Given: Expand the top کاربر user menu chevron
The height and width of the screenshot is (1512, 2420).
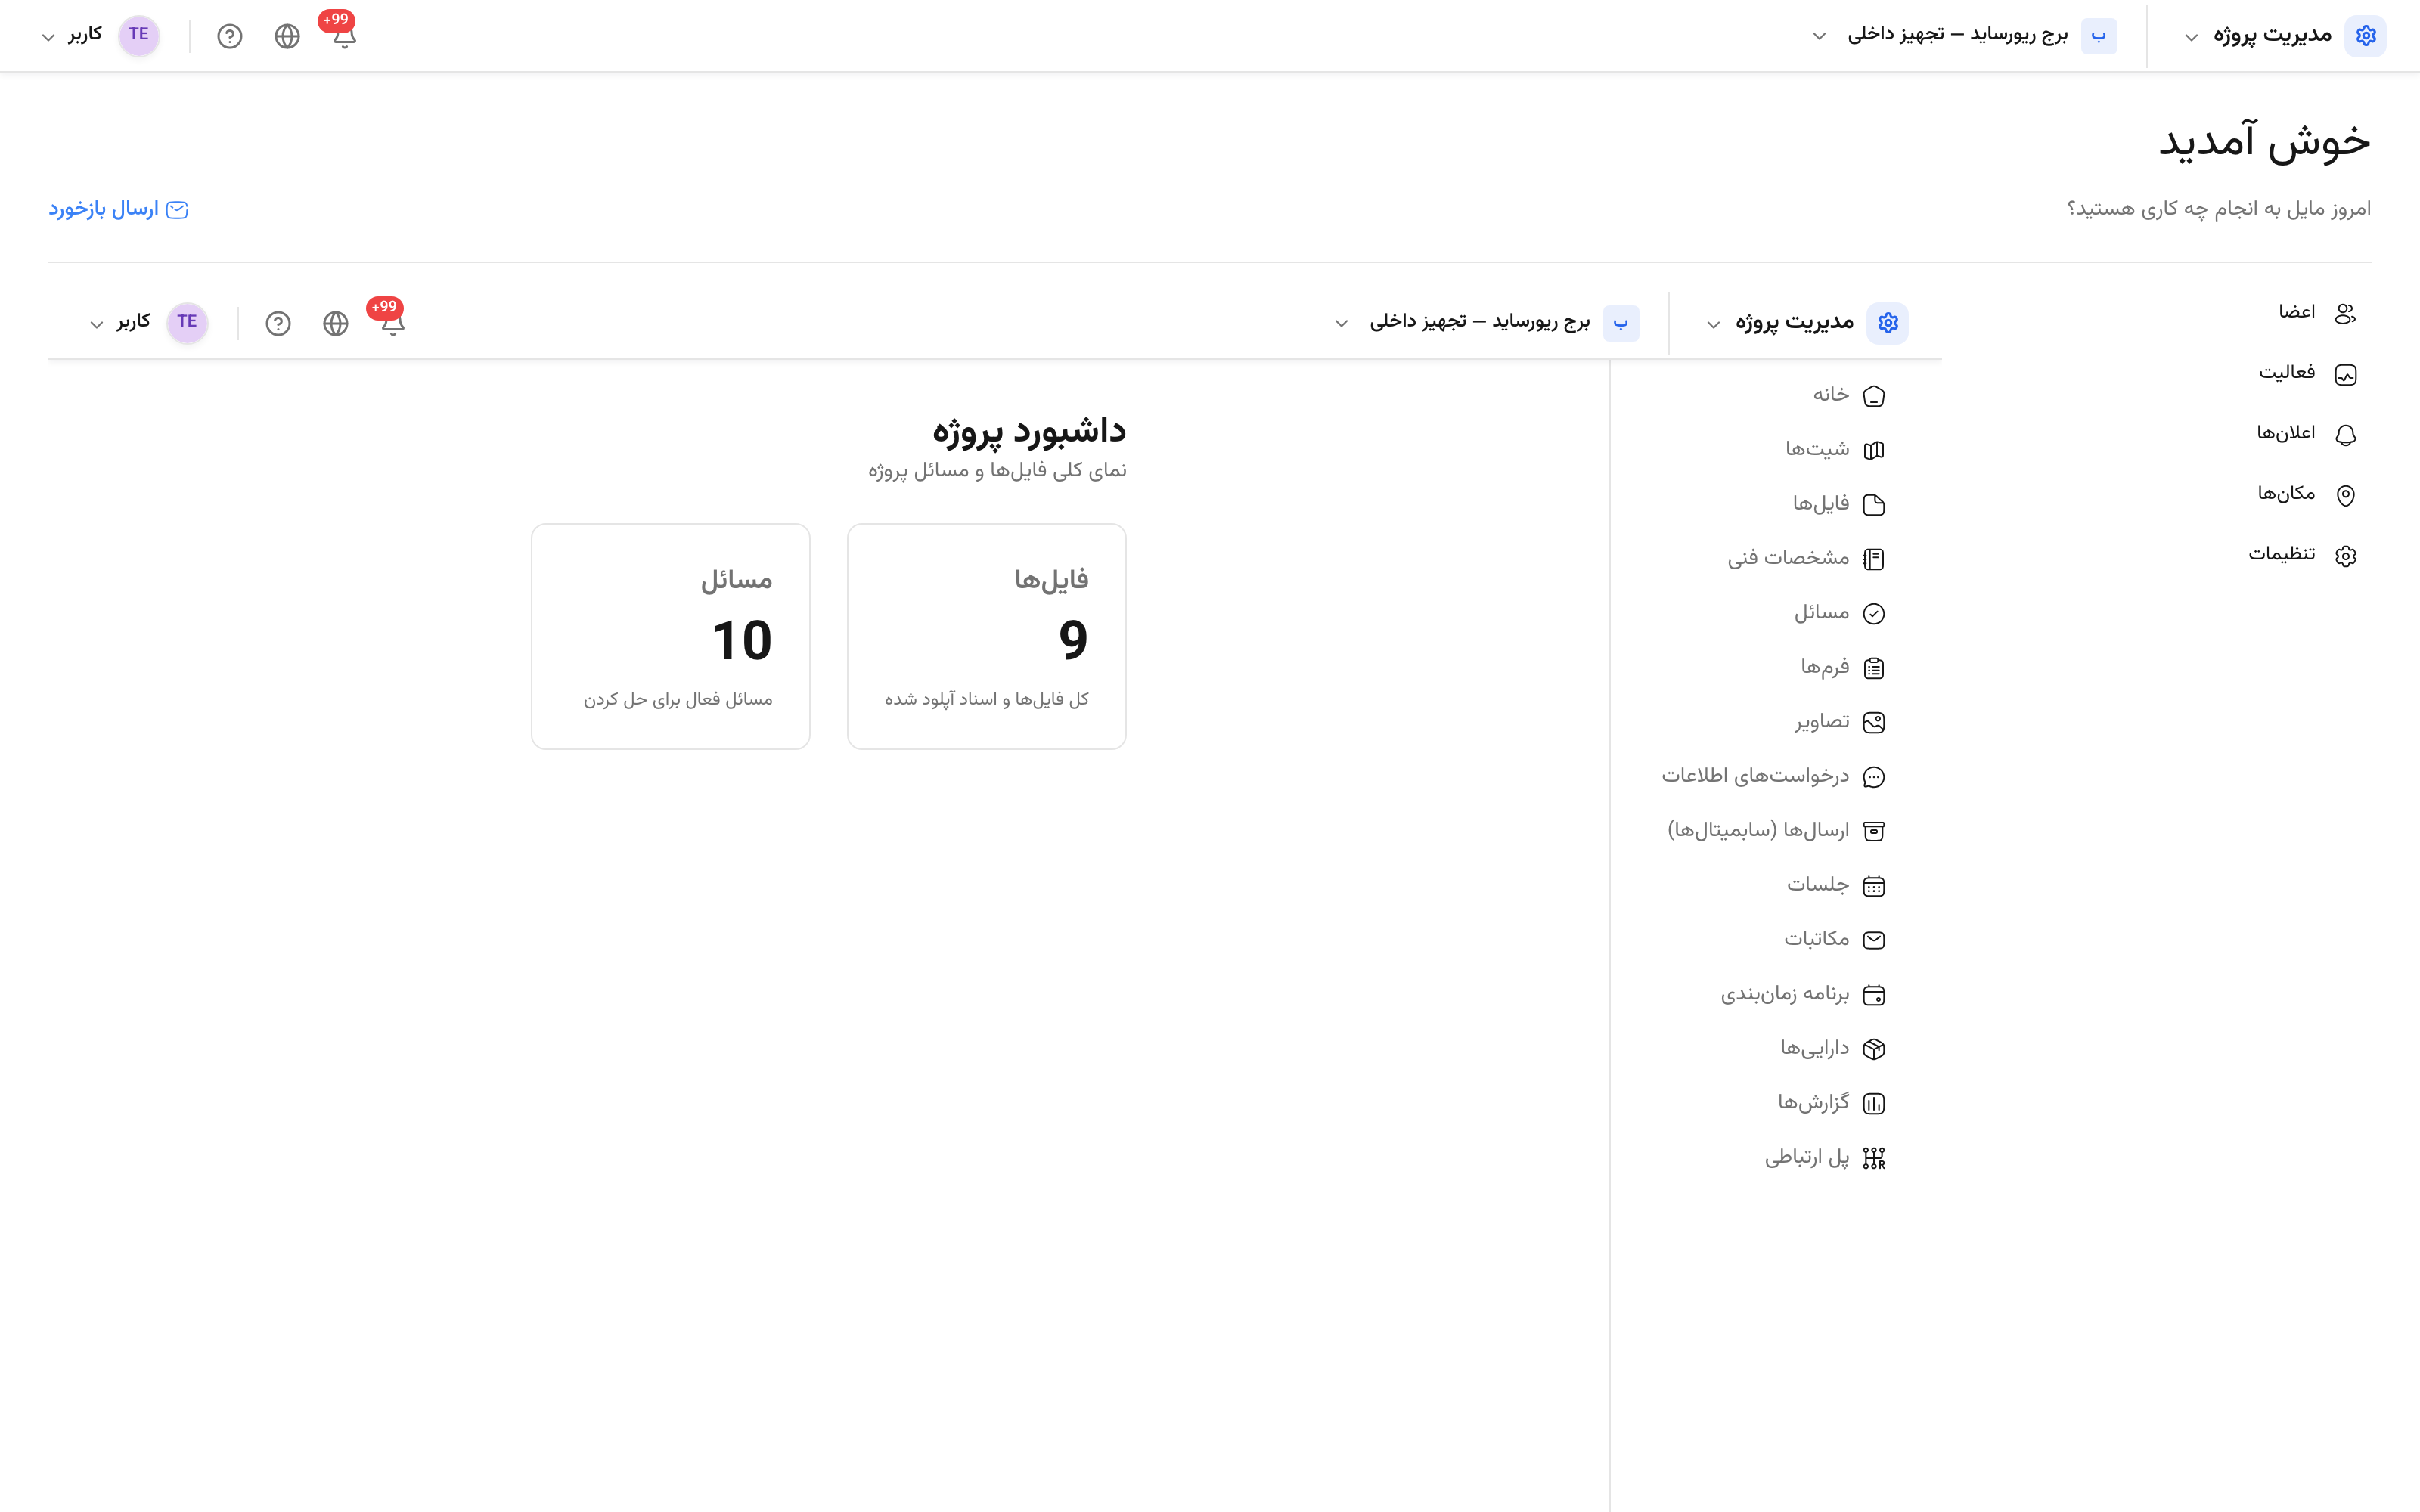Looking at the screenshot, I should (48, 37).
